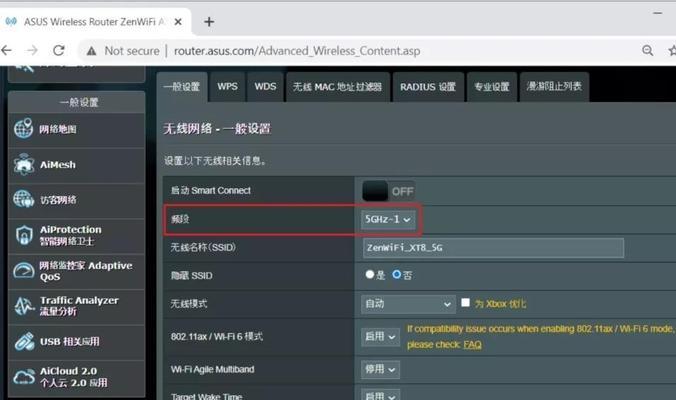Open the Traffic Analyzer icon

pyautogui.click(x=23, y=306)
